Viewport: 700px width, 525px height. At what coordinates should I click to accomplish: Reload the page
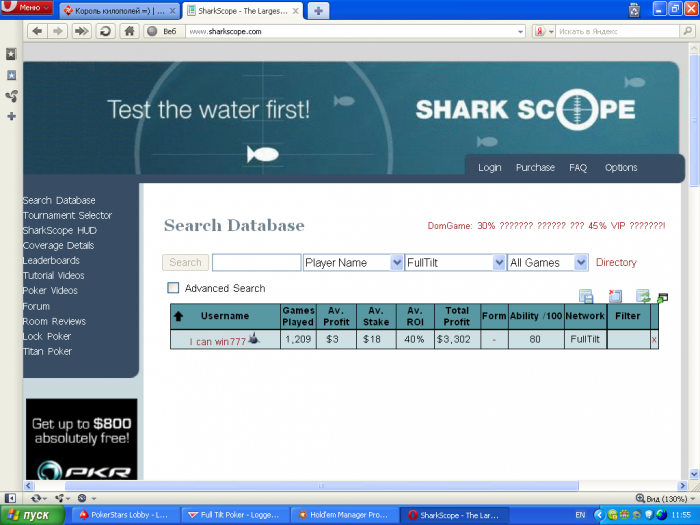coord(105,31)
